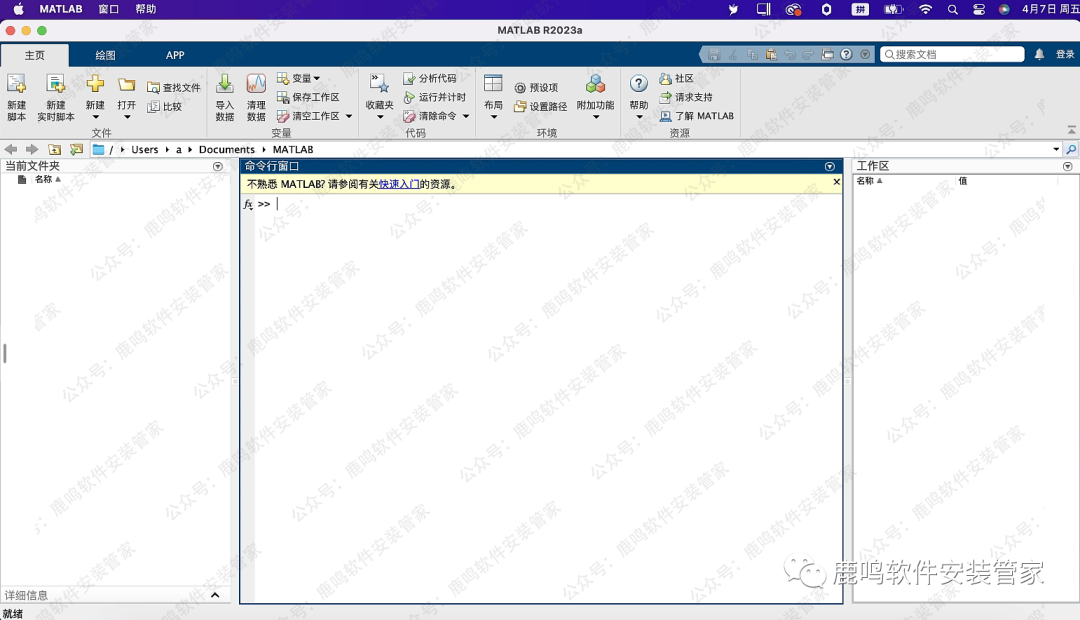Click the 查找文件 (Find Files) icon

[154, 88]
